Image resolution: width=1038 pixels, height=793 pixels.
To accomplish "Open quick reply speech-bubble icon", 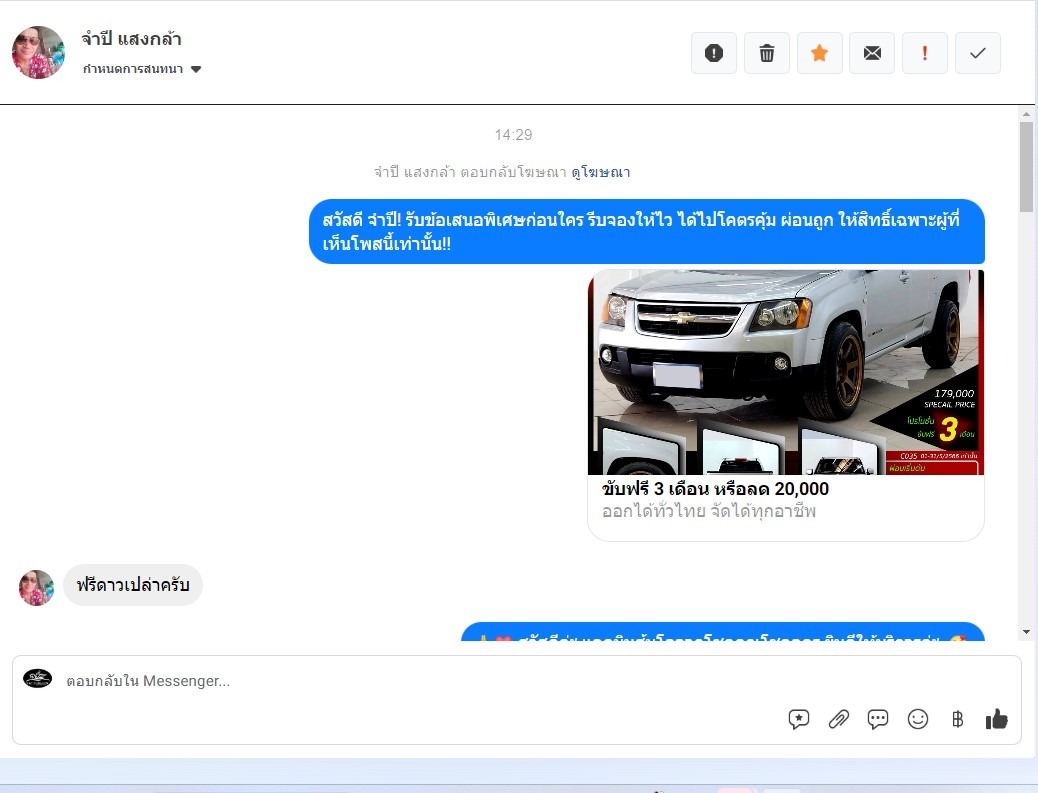I will pyautogui.click(x=878, y=719).
